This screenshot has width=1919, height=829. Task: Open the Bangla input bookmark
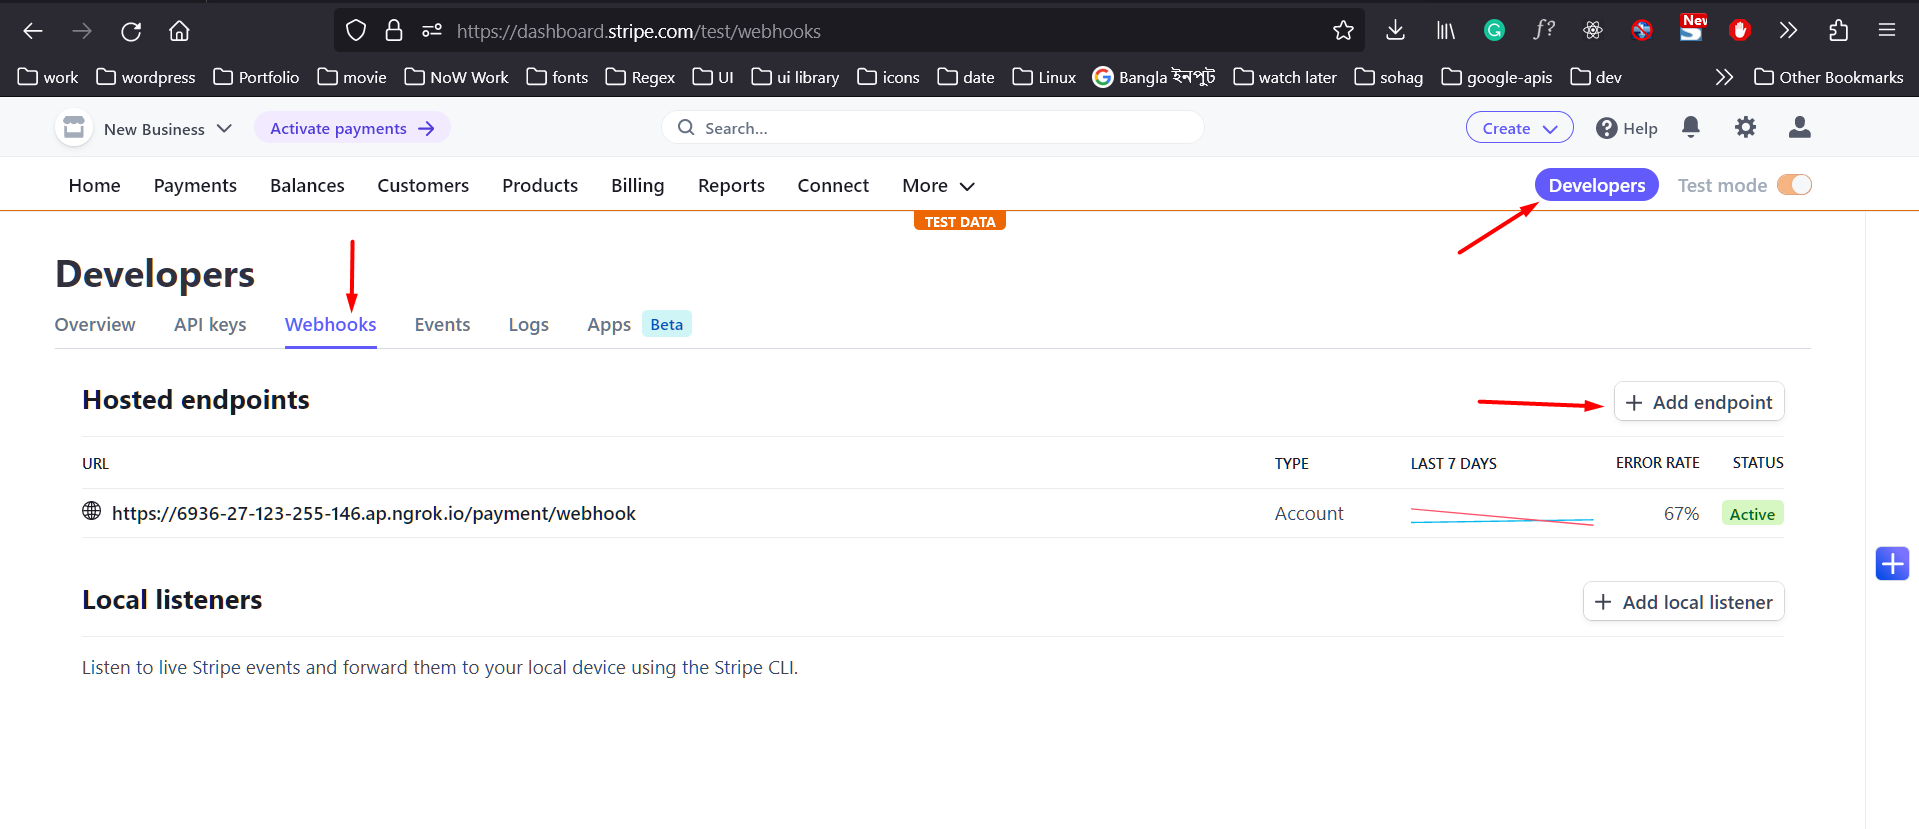1154,77
